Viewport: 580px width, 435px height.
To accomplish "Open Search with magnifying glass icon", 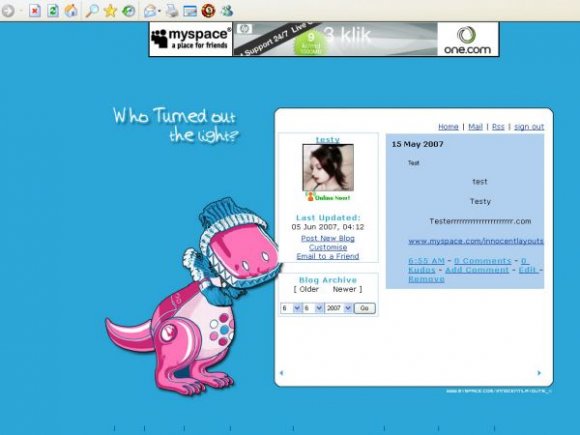I will tap(92, 11).
